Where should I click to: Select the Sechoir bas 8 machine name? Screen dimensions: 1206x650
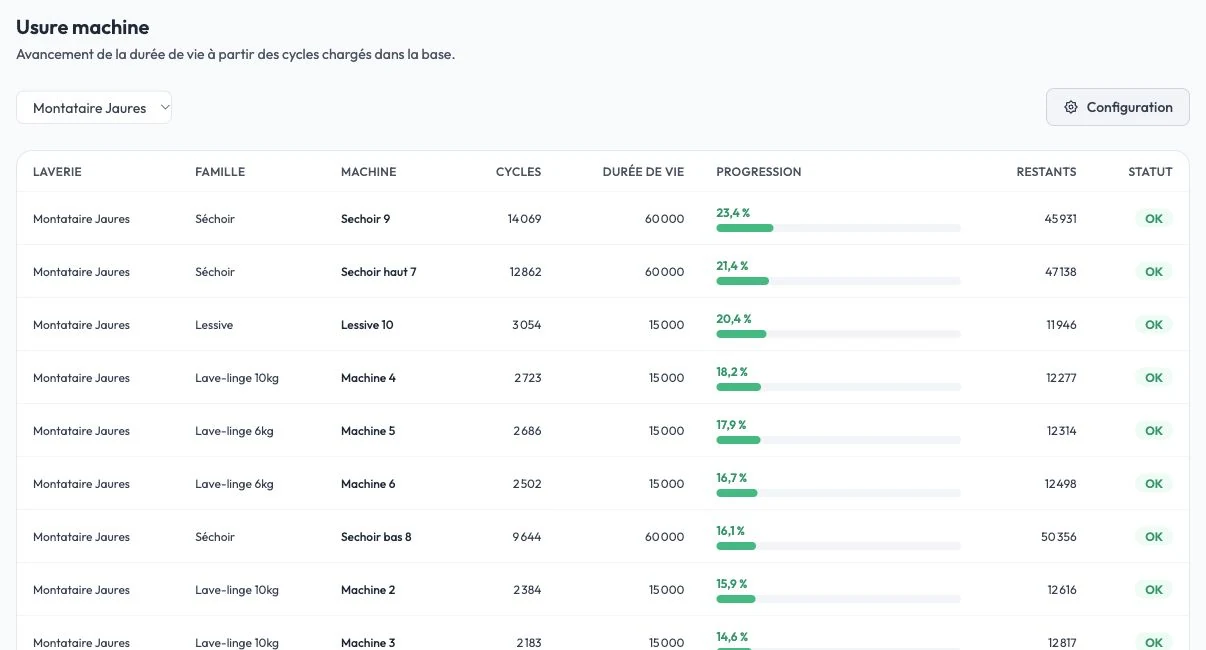[376, 537]
